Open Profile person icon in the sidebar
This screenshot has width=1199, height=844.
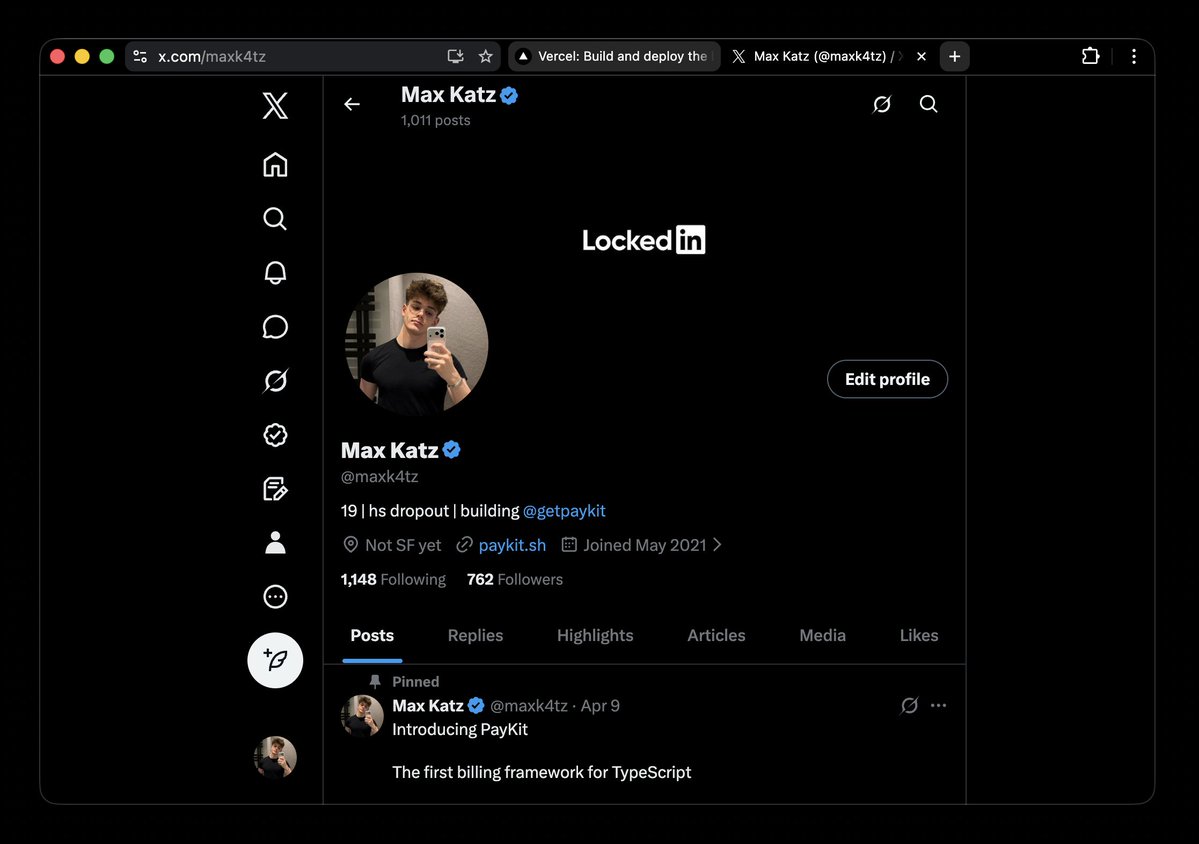pyautogui.click(x=275, y=543)
